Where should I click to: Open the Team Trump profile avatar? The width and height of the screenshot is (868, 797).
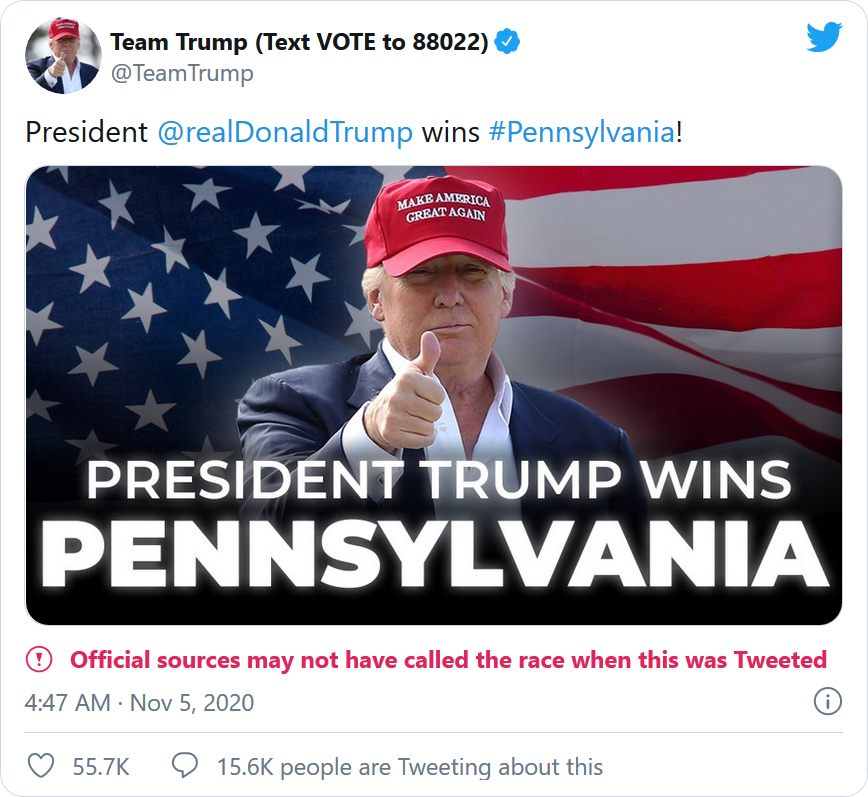pos(62,56)
